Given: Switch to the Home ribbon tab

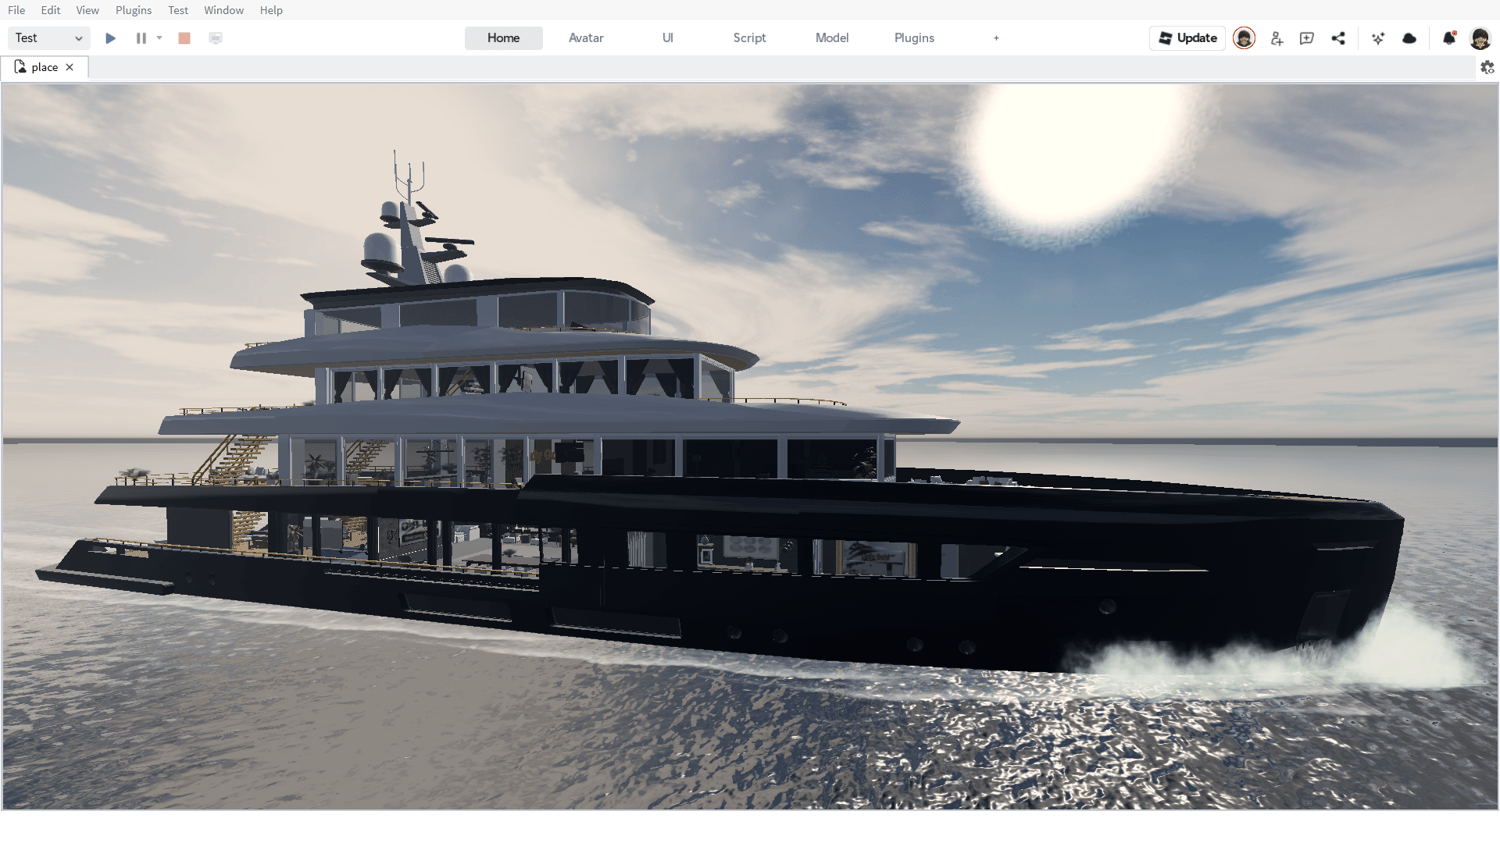Looking at the screenshot, I should [x=504, y=38].
